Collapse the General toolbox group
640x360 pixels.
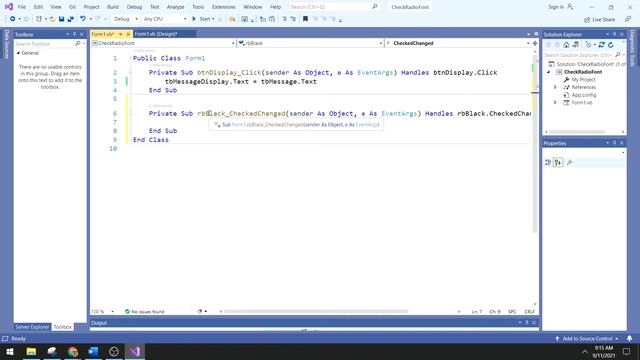pos(18,53)
